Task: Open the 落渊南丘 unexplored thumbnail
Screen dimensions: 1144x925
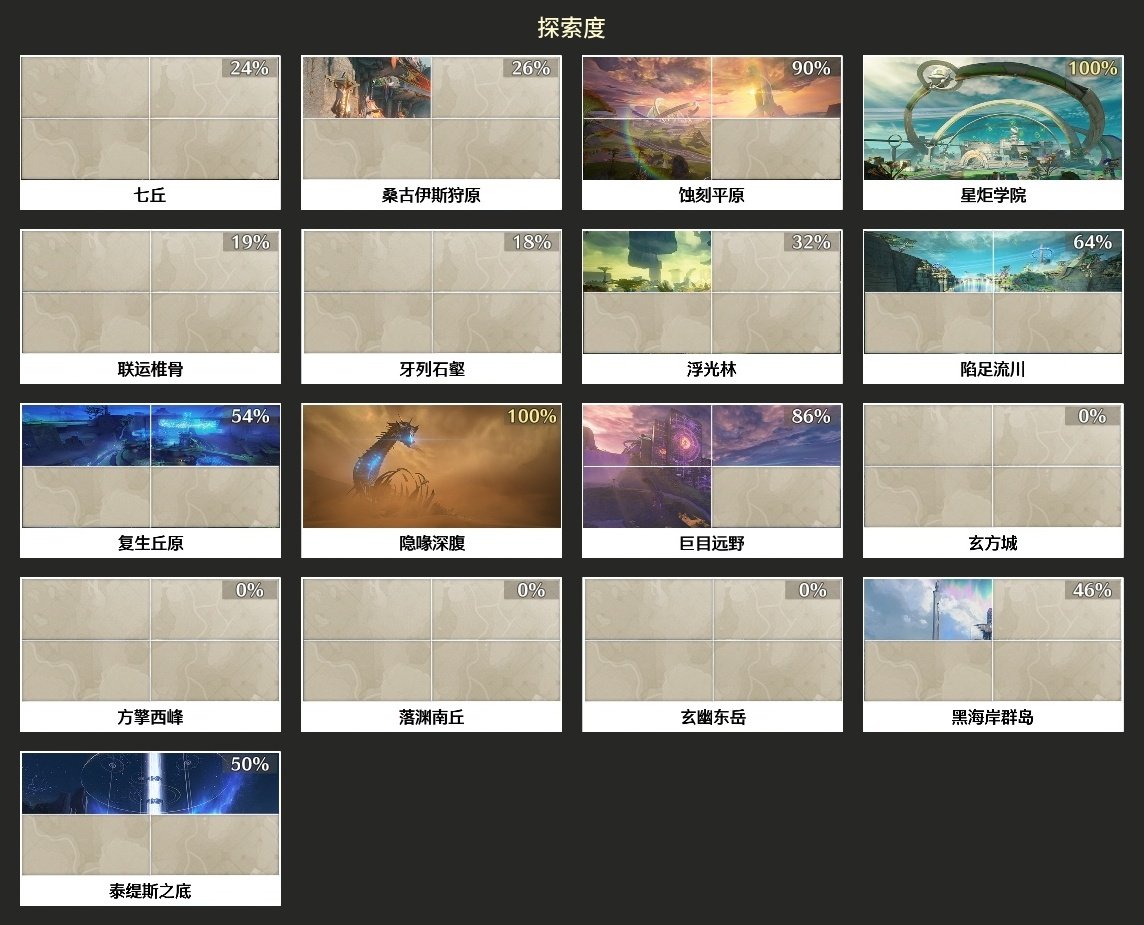Action: tap(431, 640)
